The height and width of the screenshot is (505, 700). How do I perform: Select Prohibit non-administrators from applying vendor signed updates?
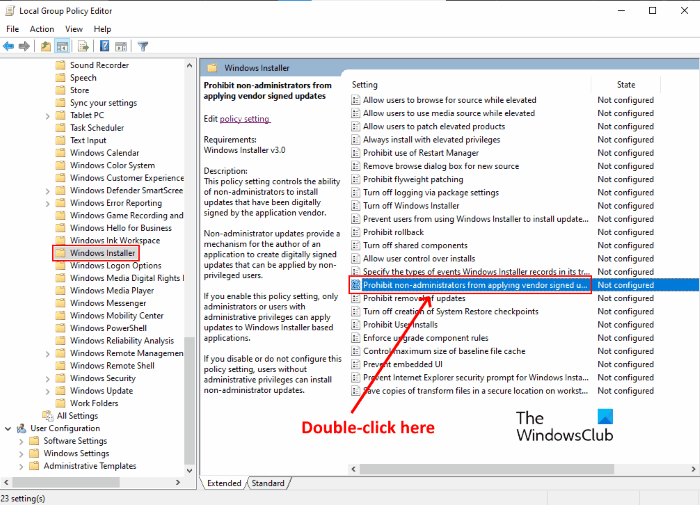pos(475,285)
